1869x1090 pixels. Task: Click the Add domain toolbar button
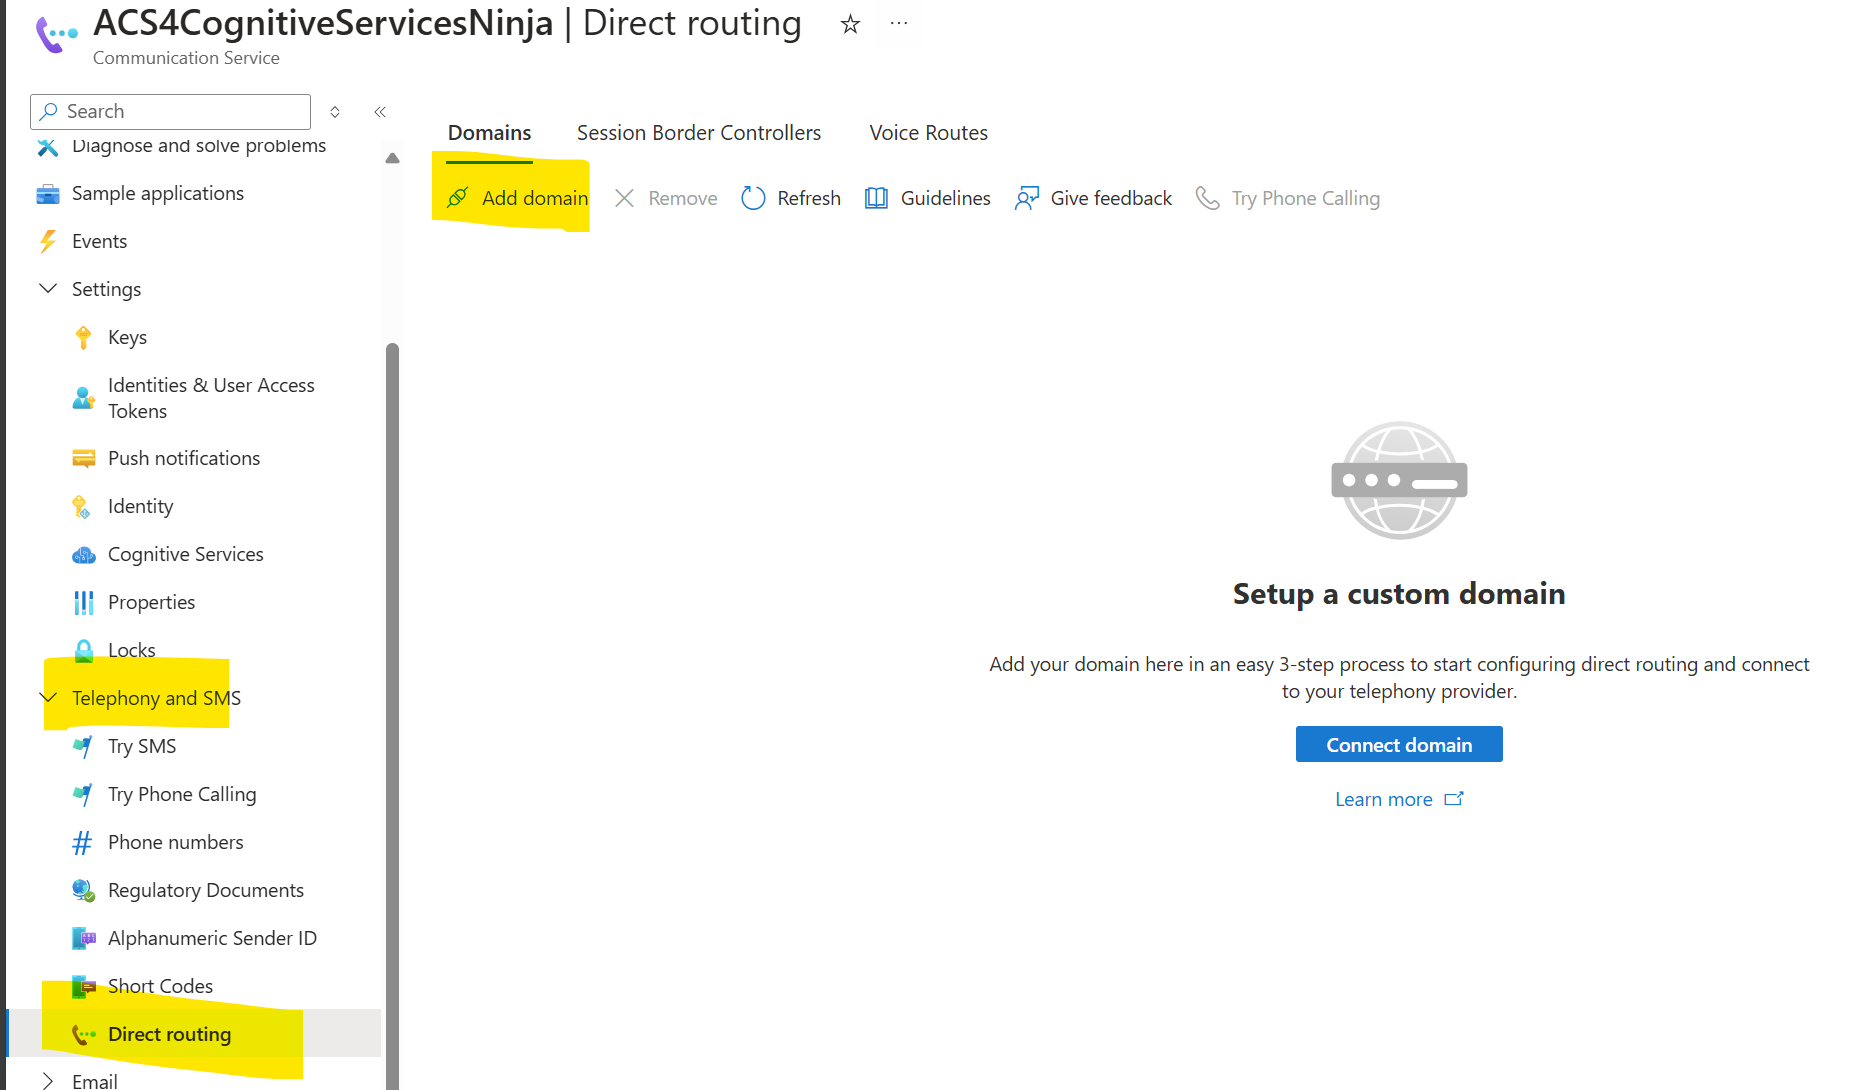[518, 199]
